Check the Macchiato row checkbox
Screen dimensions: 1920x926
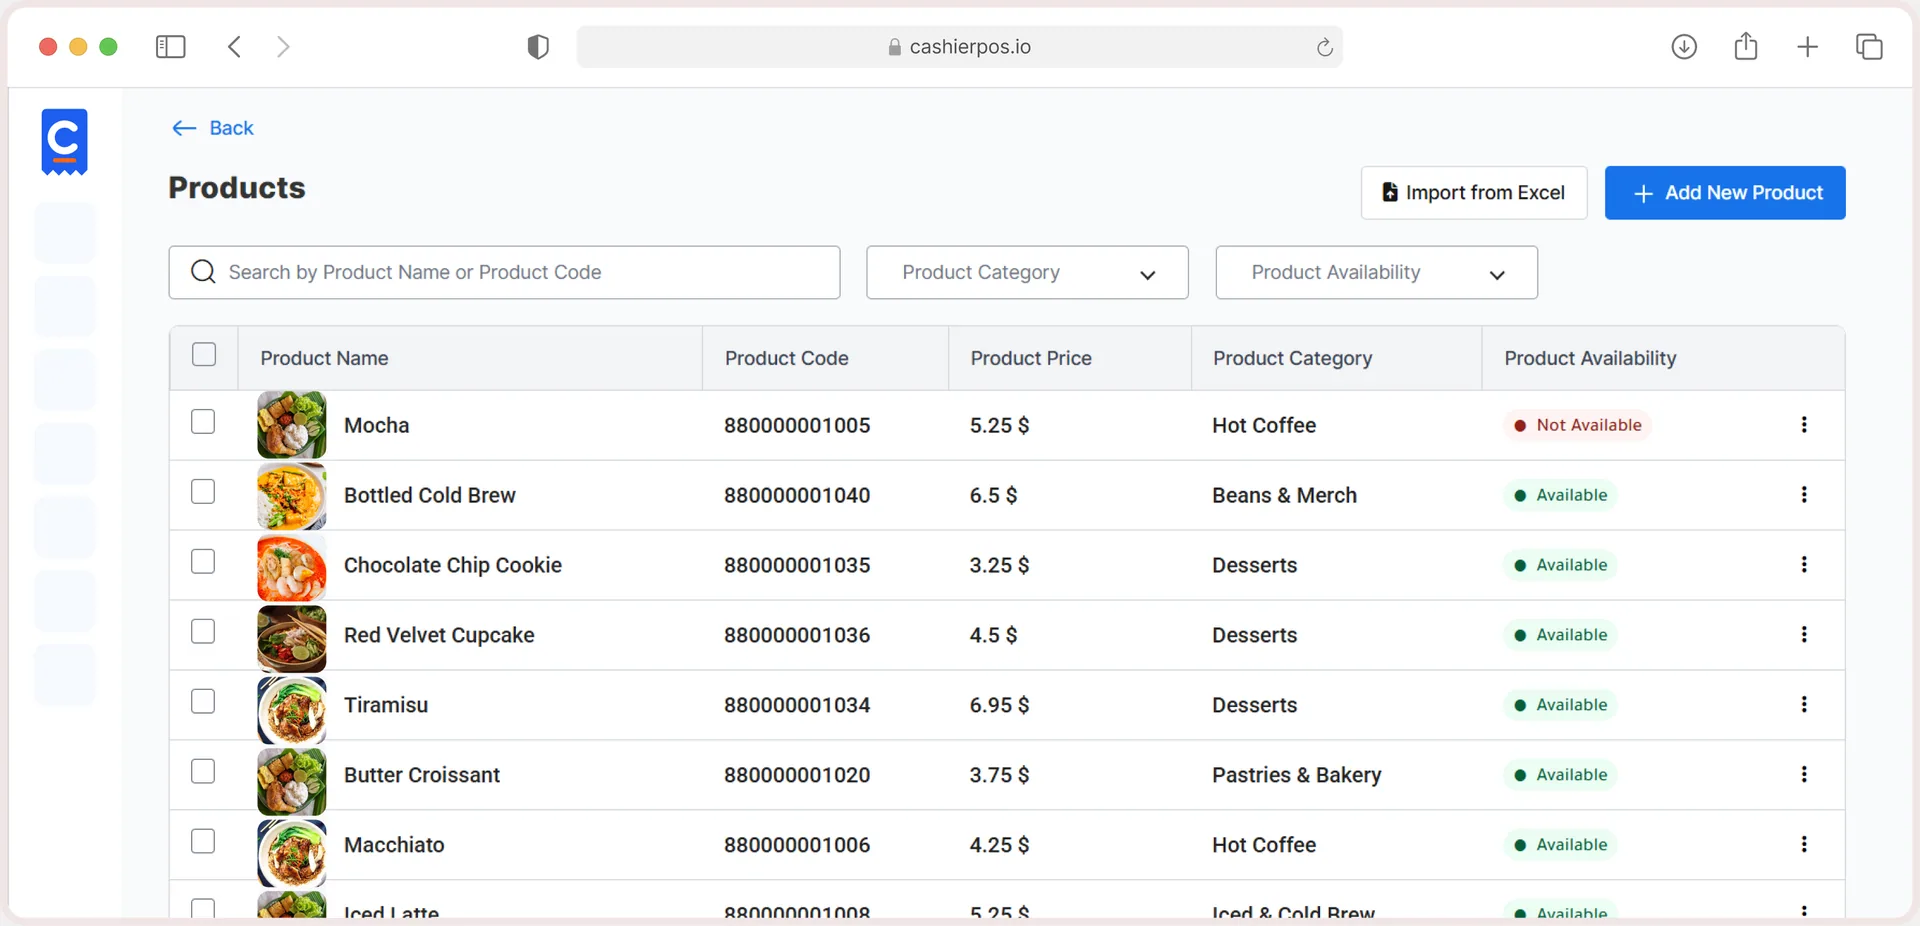[203, 842]
